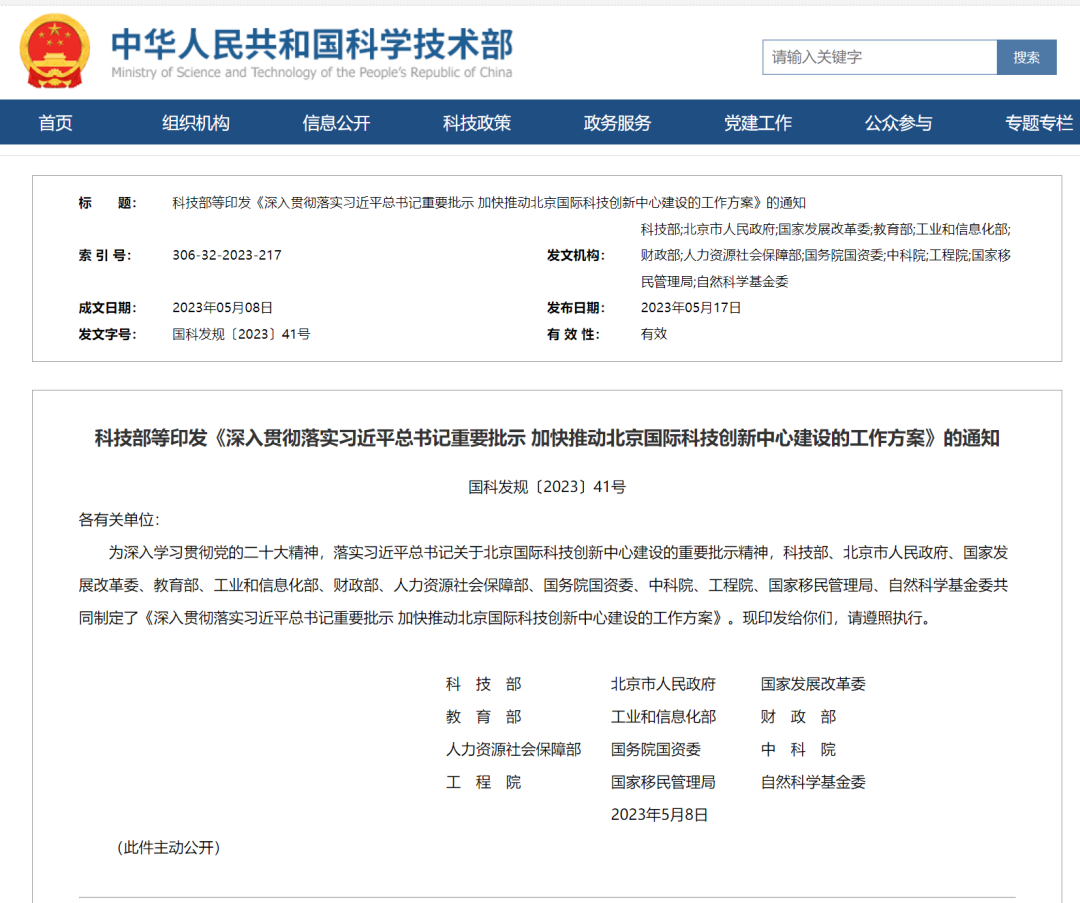The height and width of the screenshot is (903, 1080).
Task: Click the 发布日期 value 2023年05月17日
Action: [x=691, y=307]
